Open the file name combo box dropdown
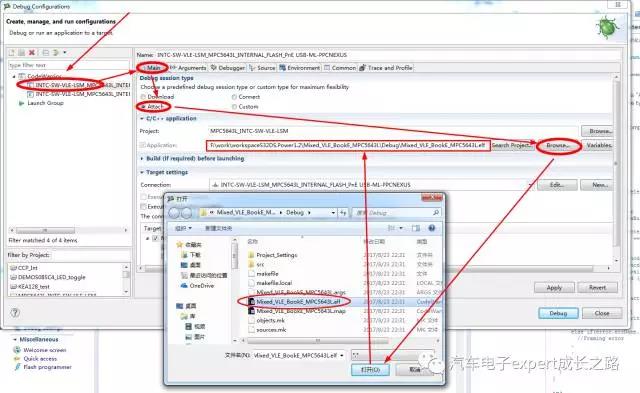Image resolution: width=640 pixels, height=393 pixels. click(x=342, y=355)
